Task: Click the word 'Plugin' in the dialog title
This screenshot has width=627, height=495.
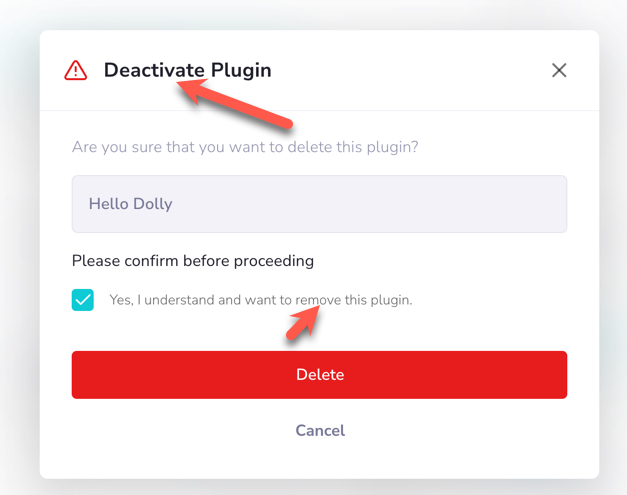Action: pos(241,70)
